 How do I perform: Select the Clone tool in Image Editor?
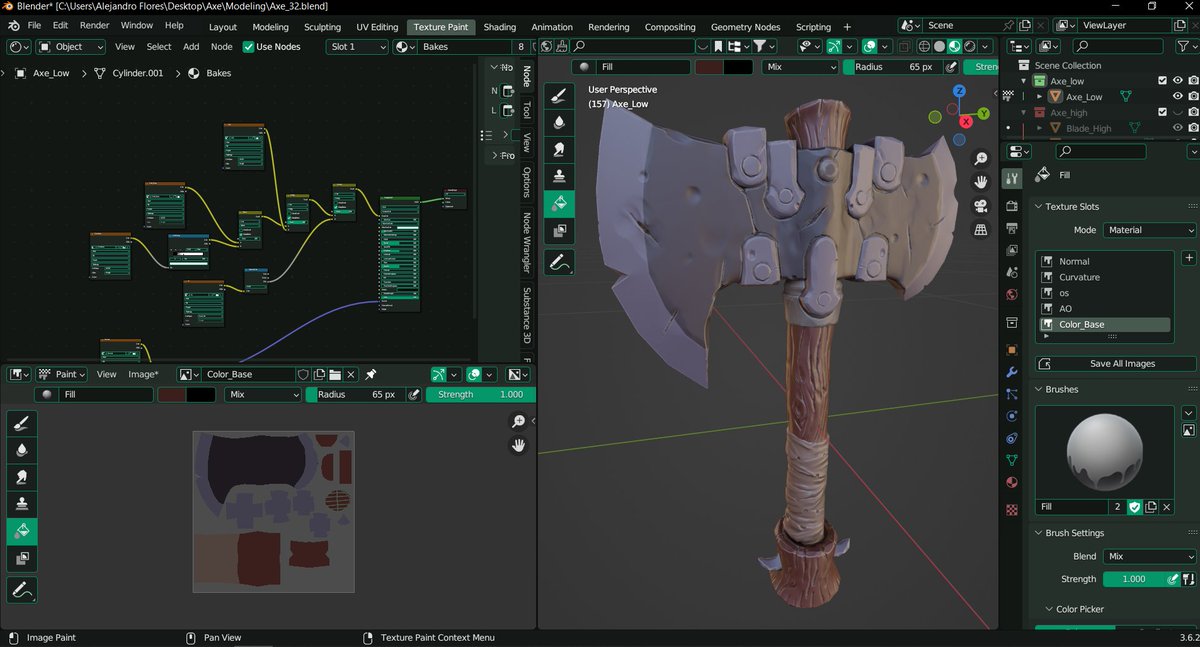[22, 505]
